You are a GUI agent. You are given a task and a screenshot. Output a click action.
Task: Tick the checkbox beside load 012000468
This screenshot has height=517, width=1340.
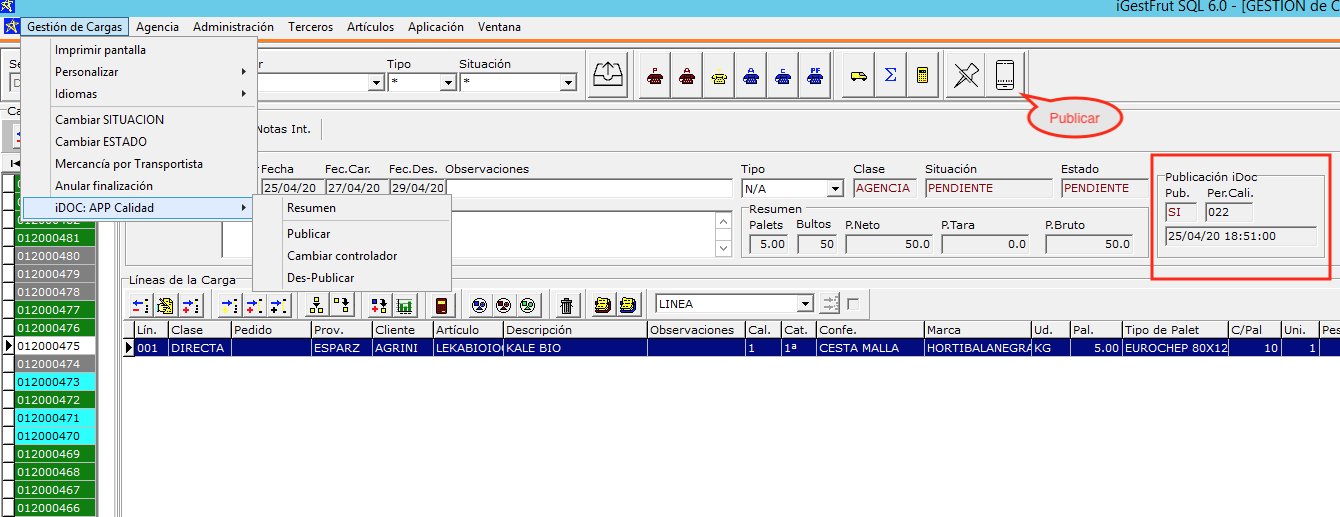(x=8, y=472)
